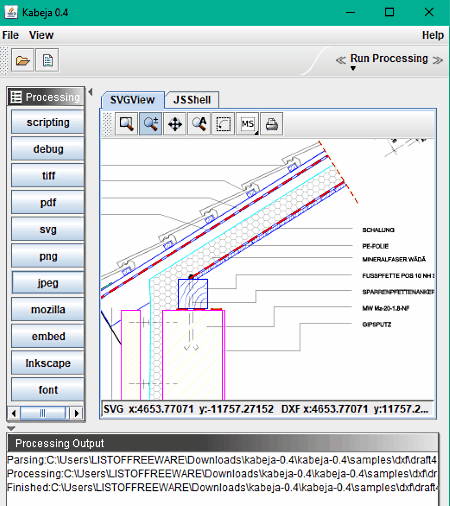
Task: Click the Processing panel list icon
Action: point(16,97)
